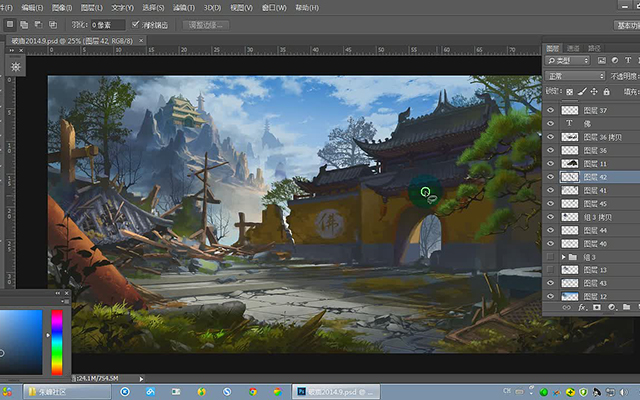Expand the 组 3 layer group
This screenshot has height=400, width=640.
pos(563,257)
